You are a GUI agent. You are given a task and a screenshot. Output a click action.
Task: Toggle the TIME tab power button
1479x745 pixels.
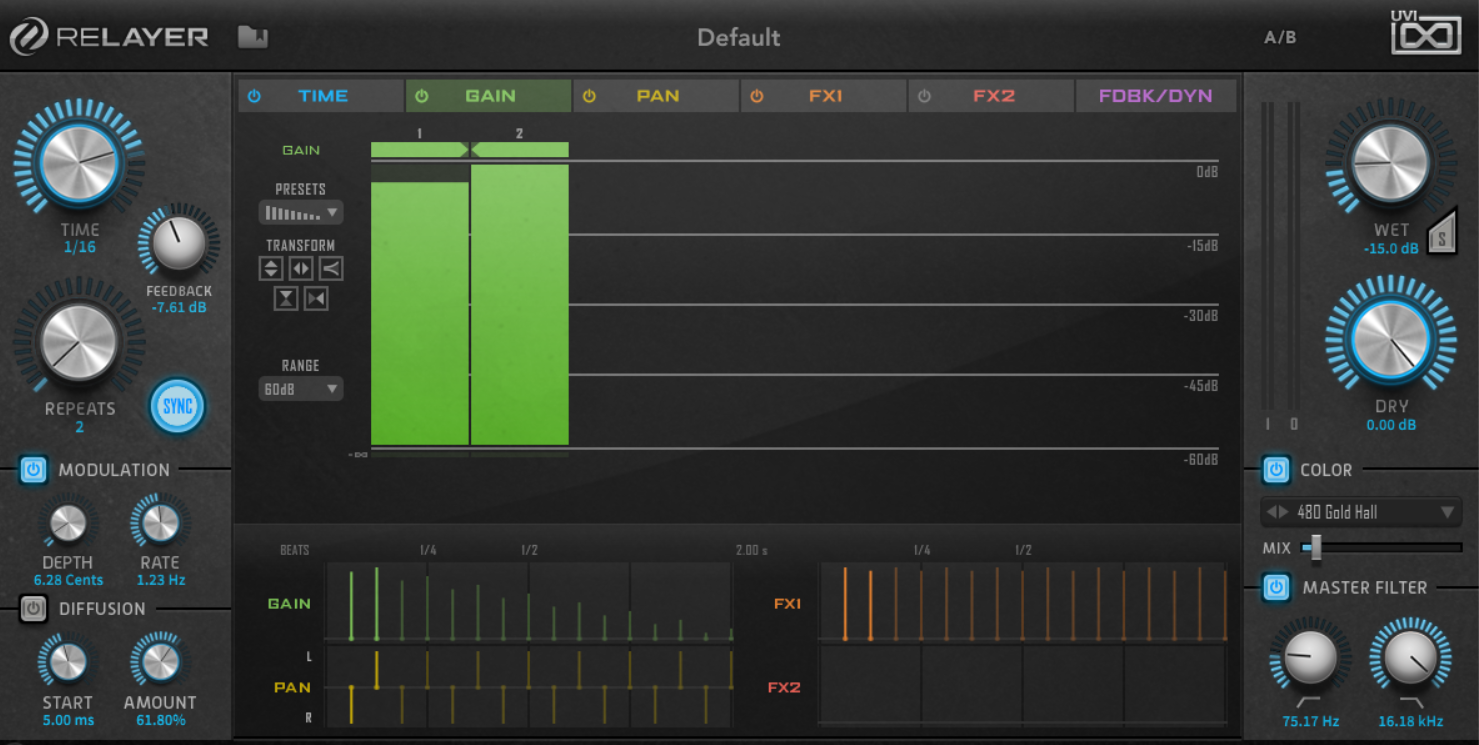pos(254,96)
